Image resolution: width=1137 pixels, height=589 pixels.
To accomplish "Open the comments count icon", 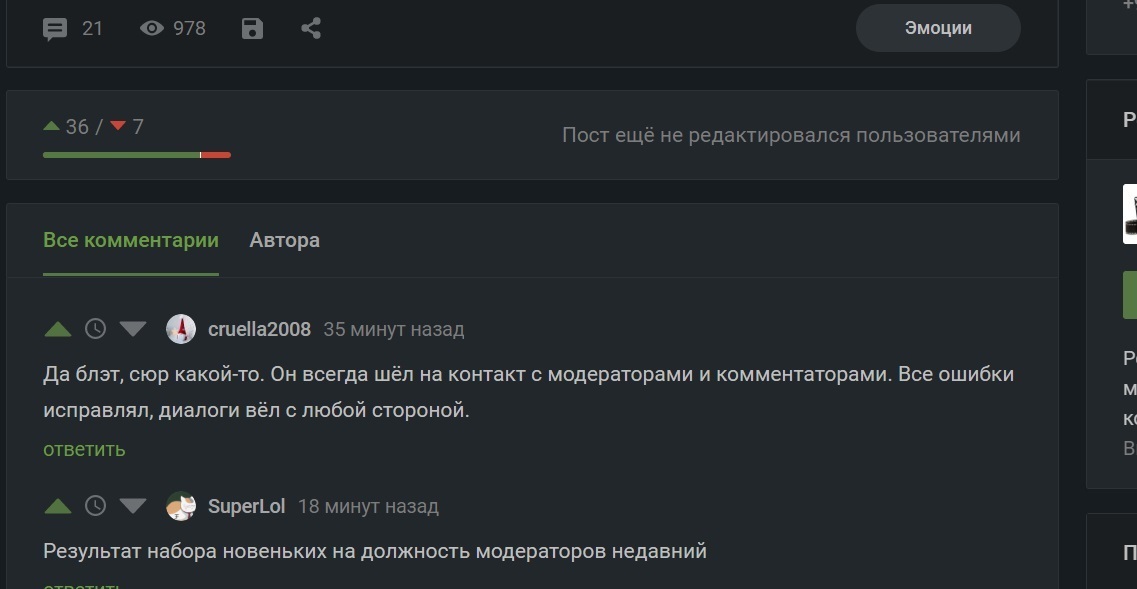I will click(56, 29).
